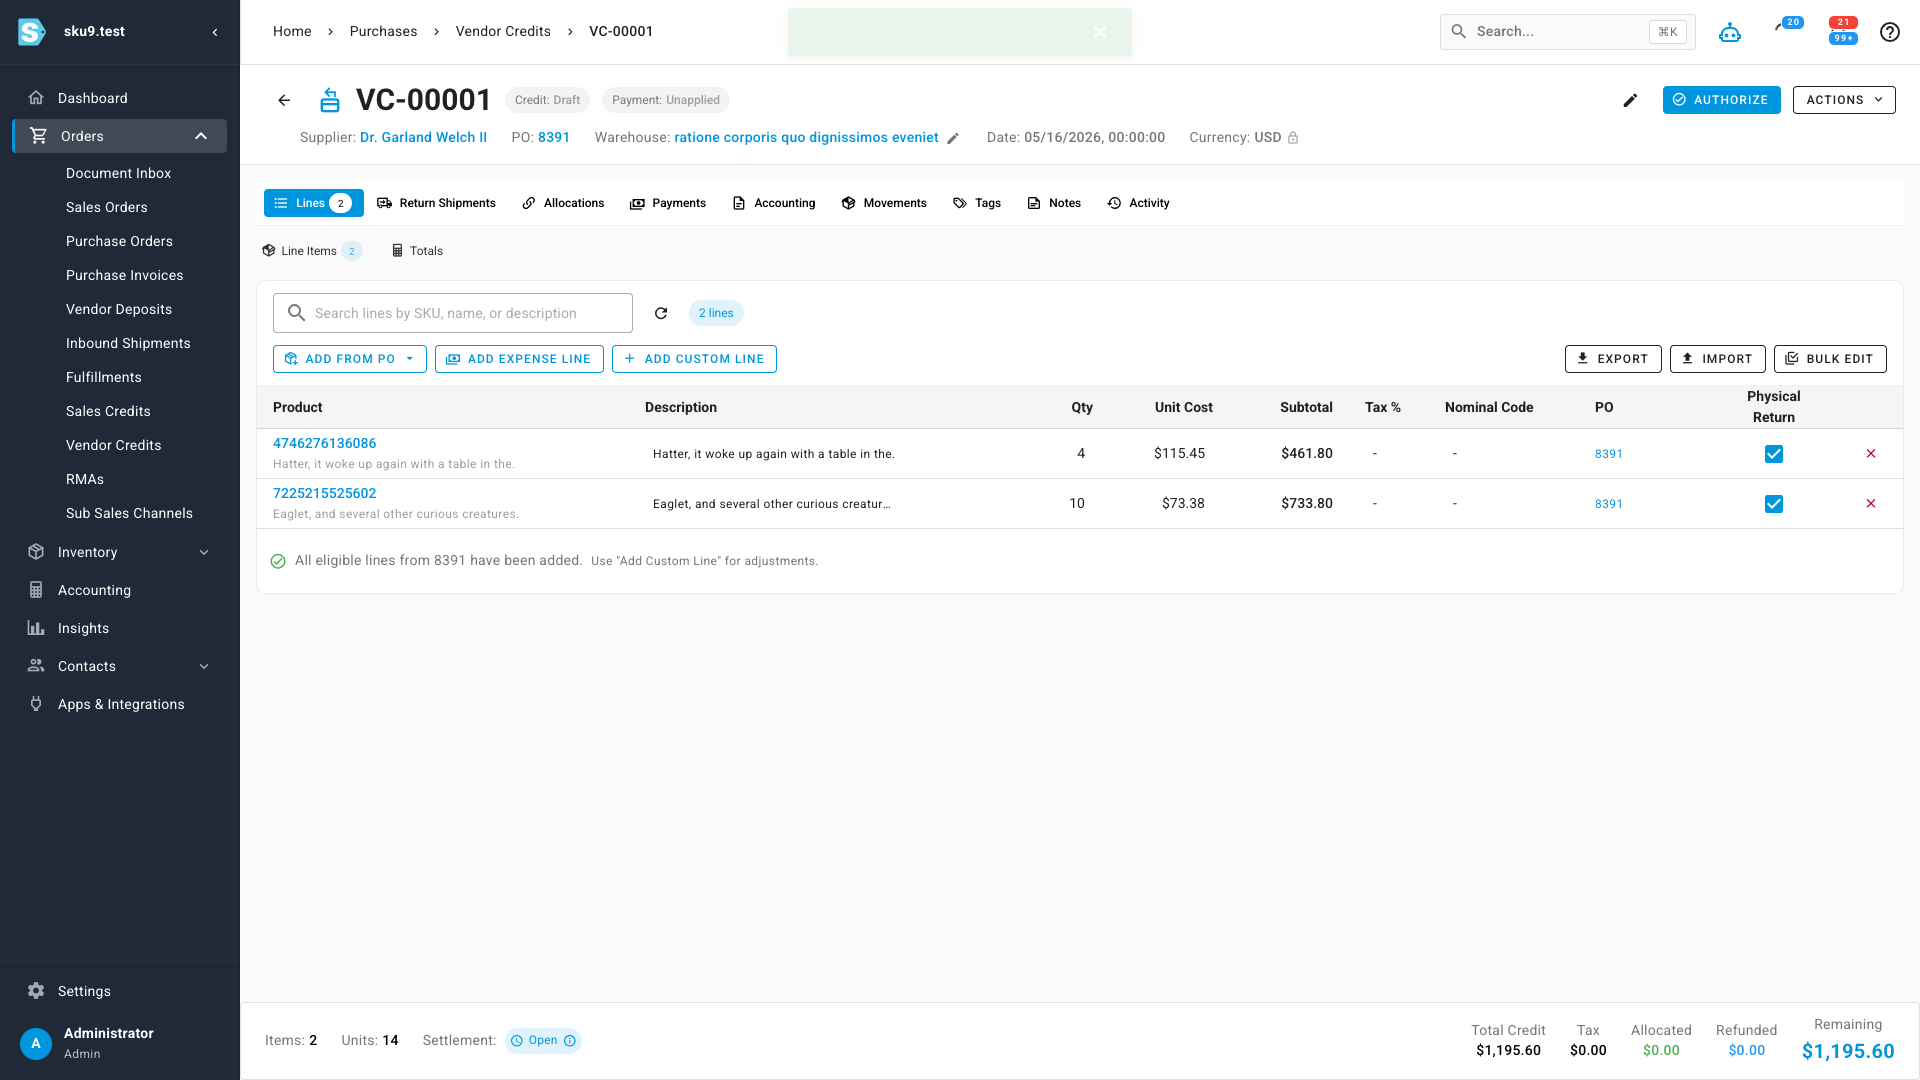Click the Apps & Integrations plug icon
This screenshot has height=1080, width=1920.
pos(36,704)
